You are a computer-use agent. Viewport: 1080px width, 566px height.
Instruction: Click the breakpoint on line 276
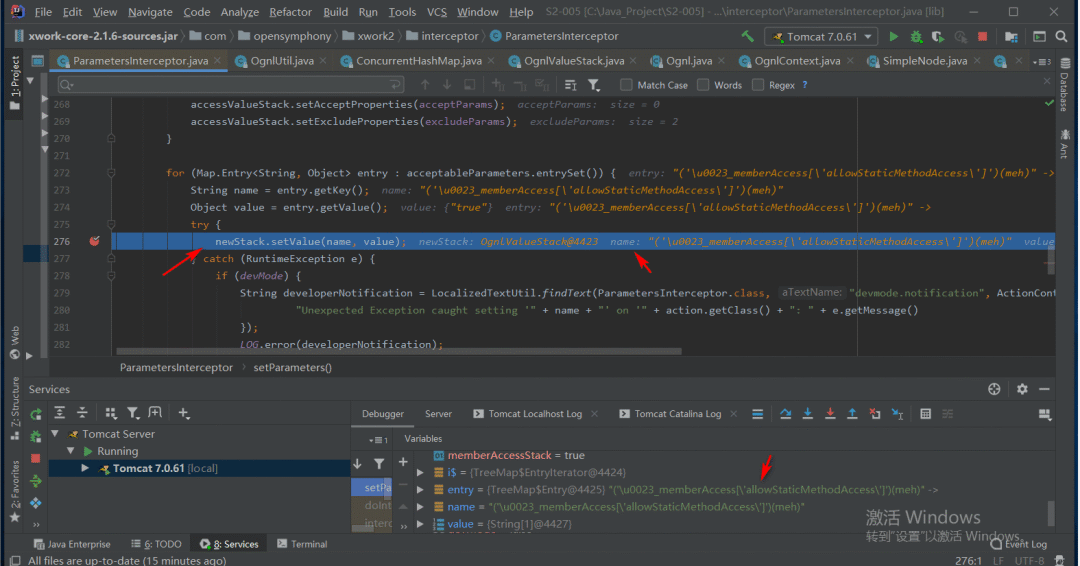coord(94,241)
